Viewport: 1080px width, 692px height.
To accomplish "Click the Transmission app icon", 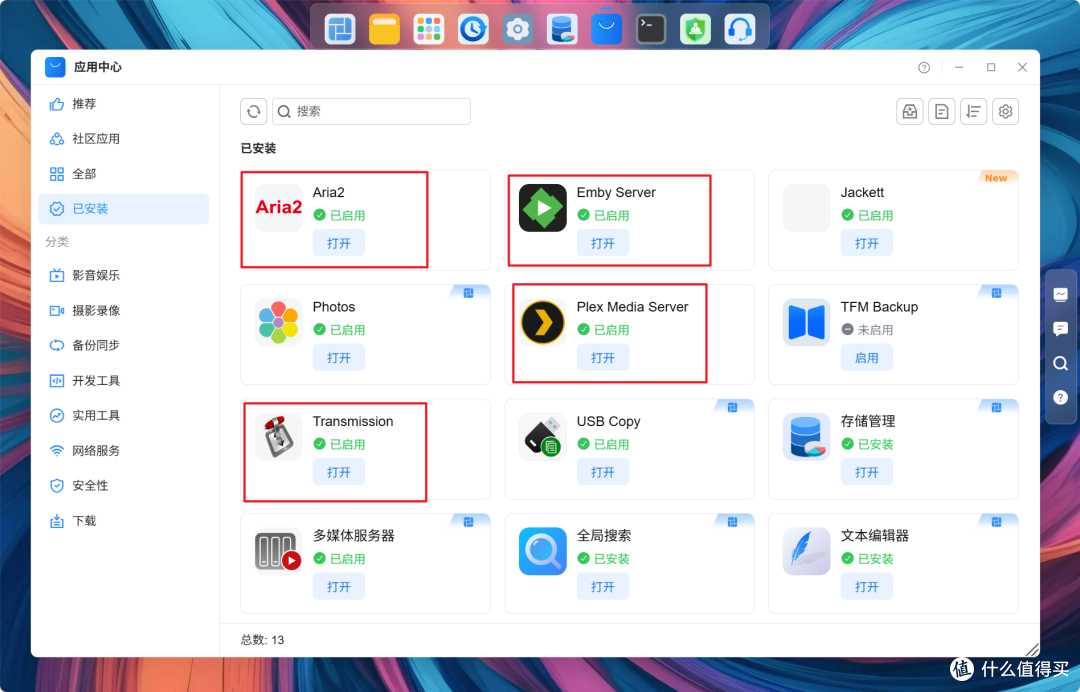I will pos(278,436).
